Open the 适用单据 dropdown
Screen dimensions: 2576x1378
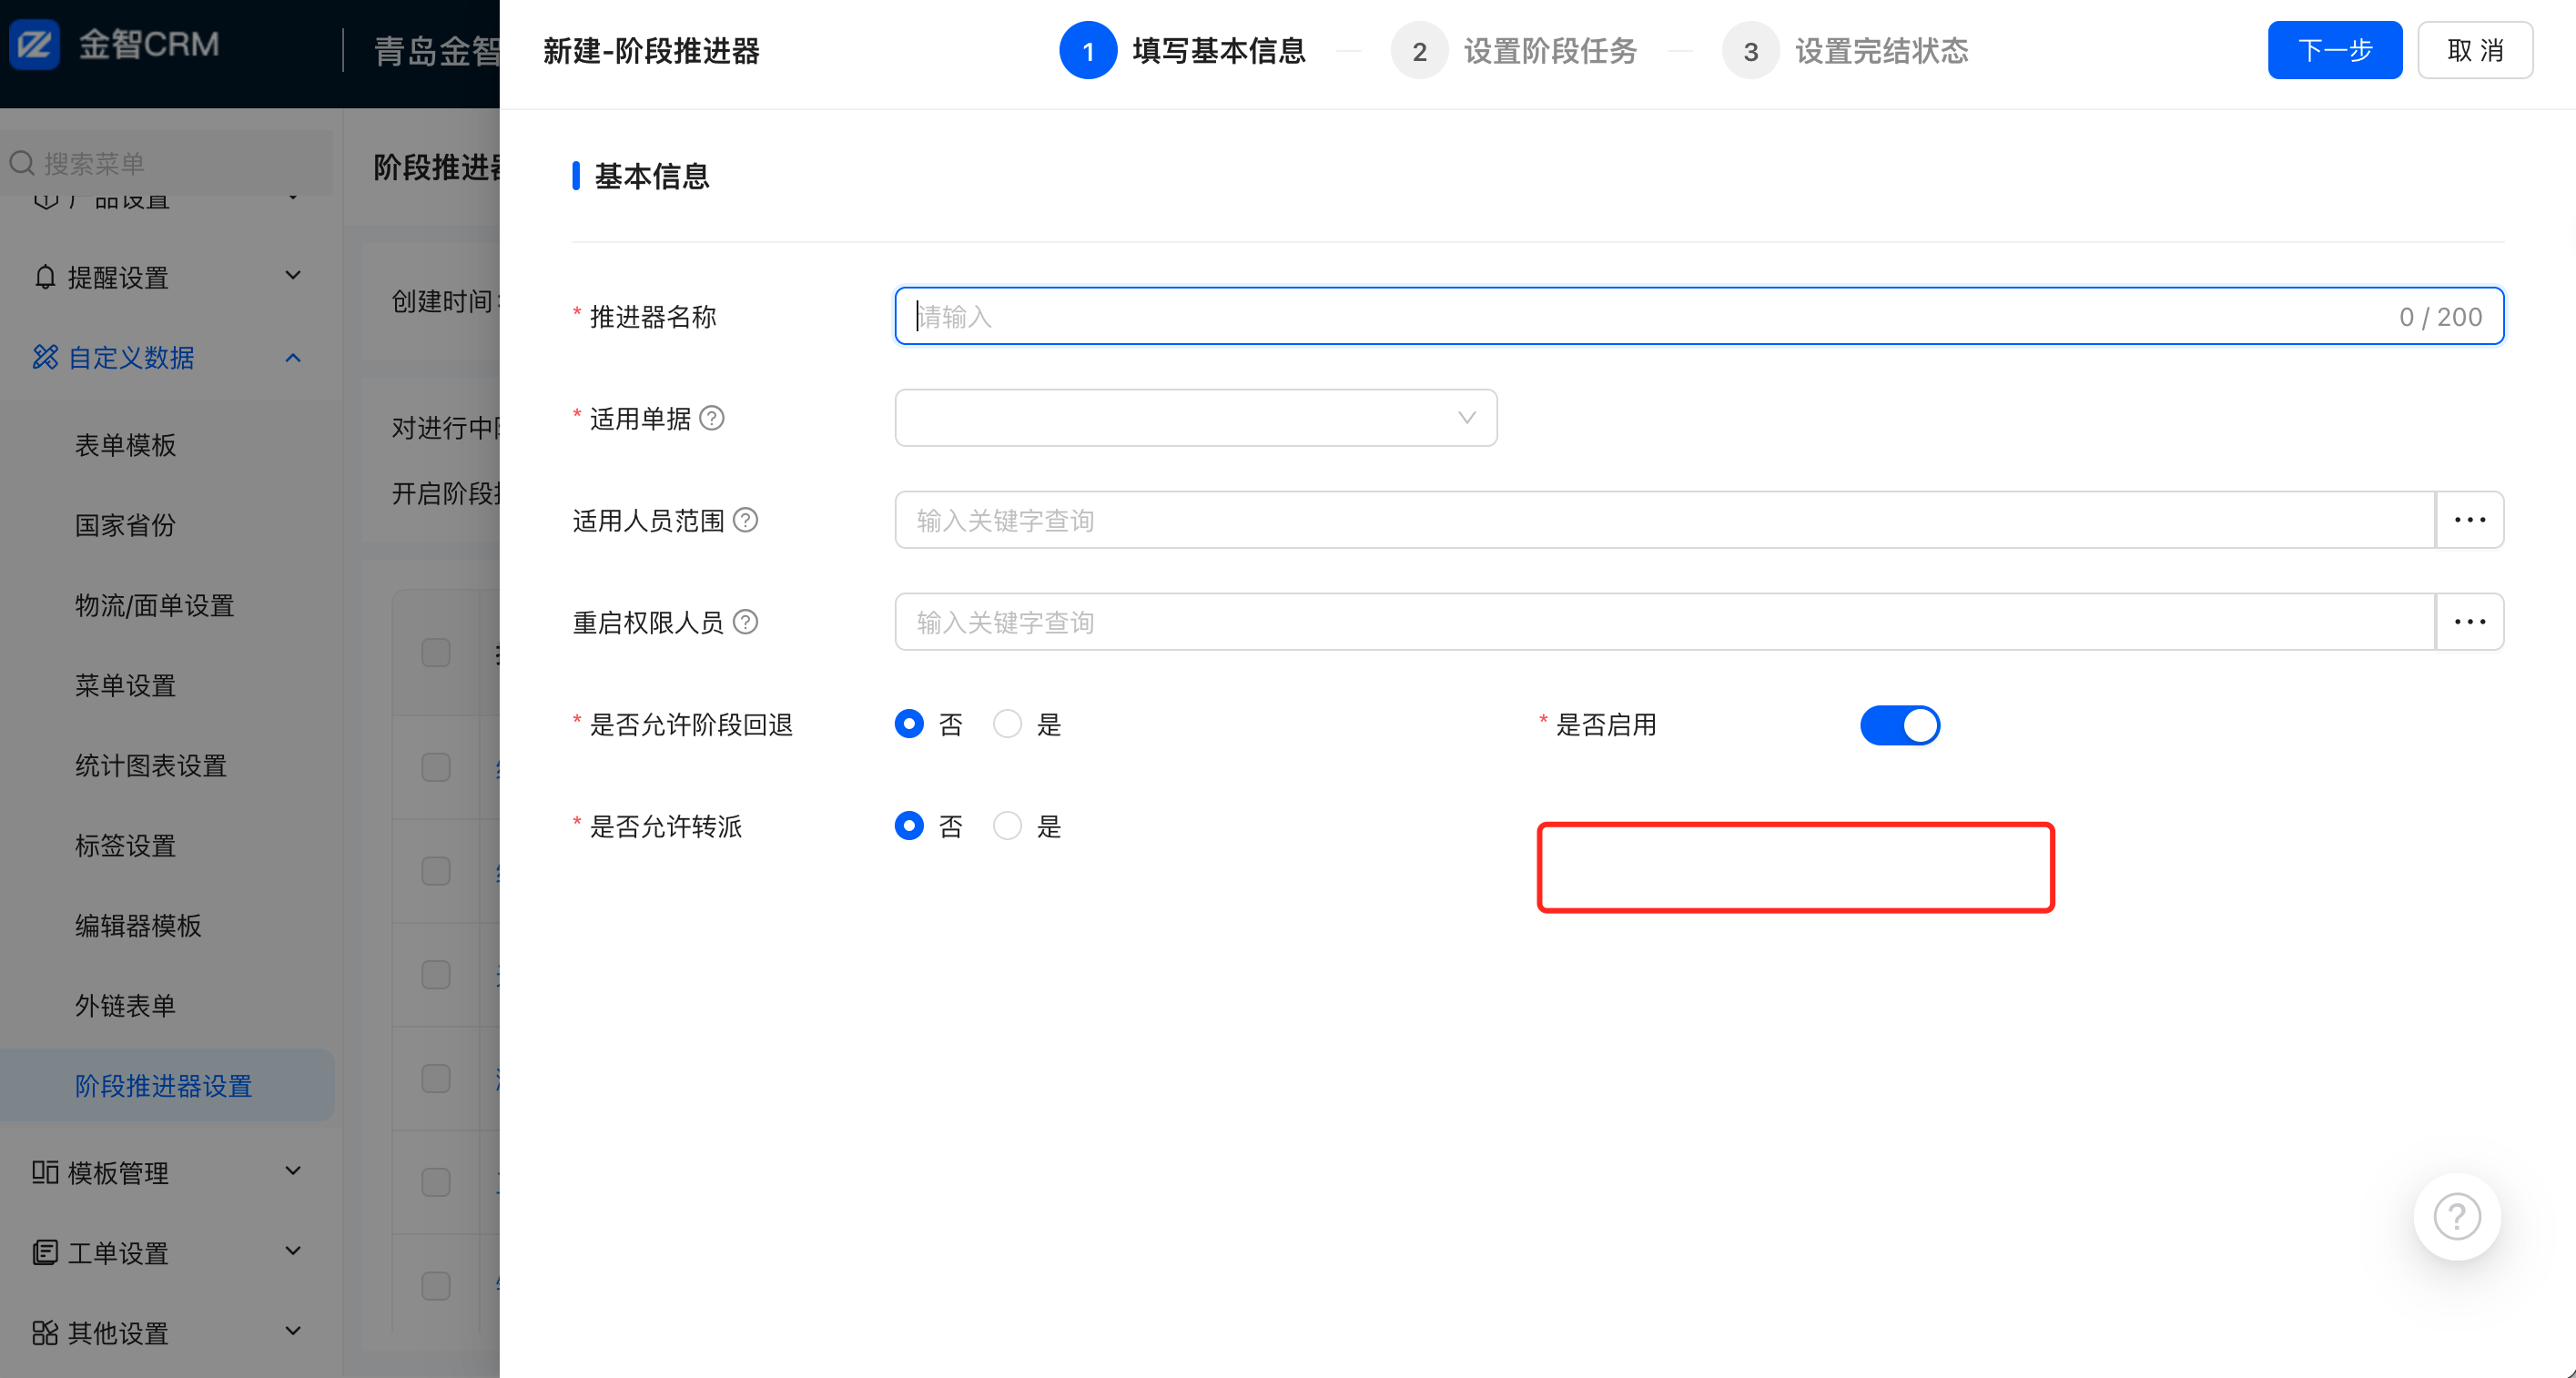click(1195, 418)
